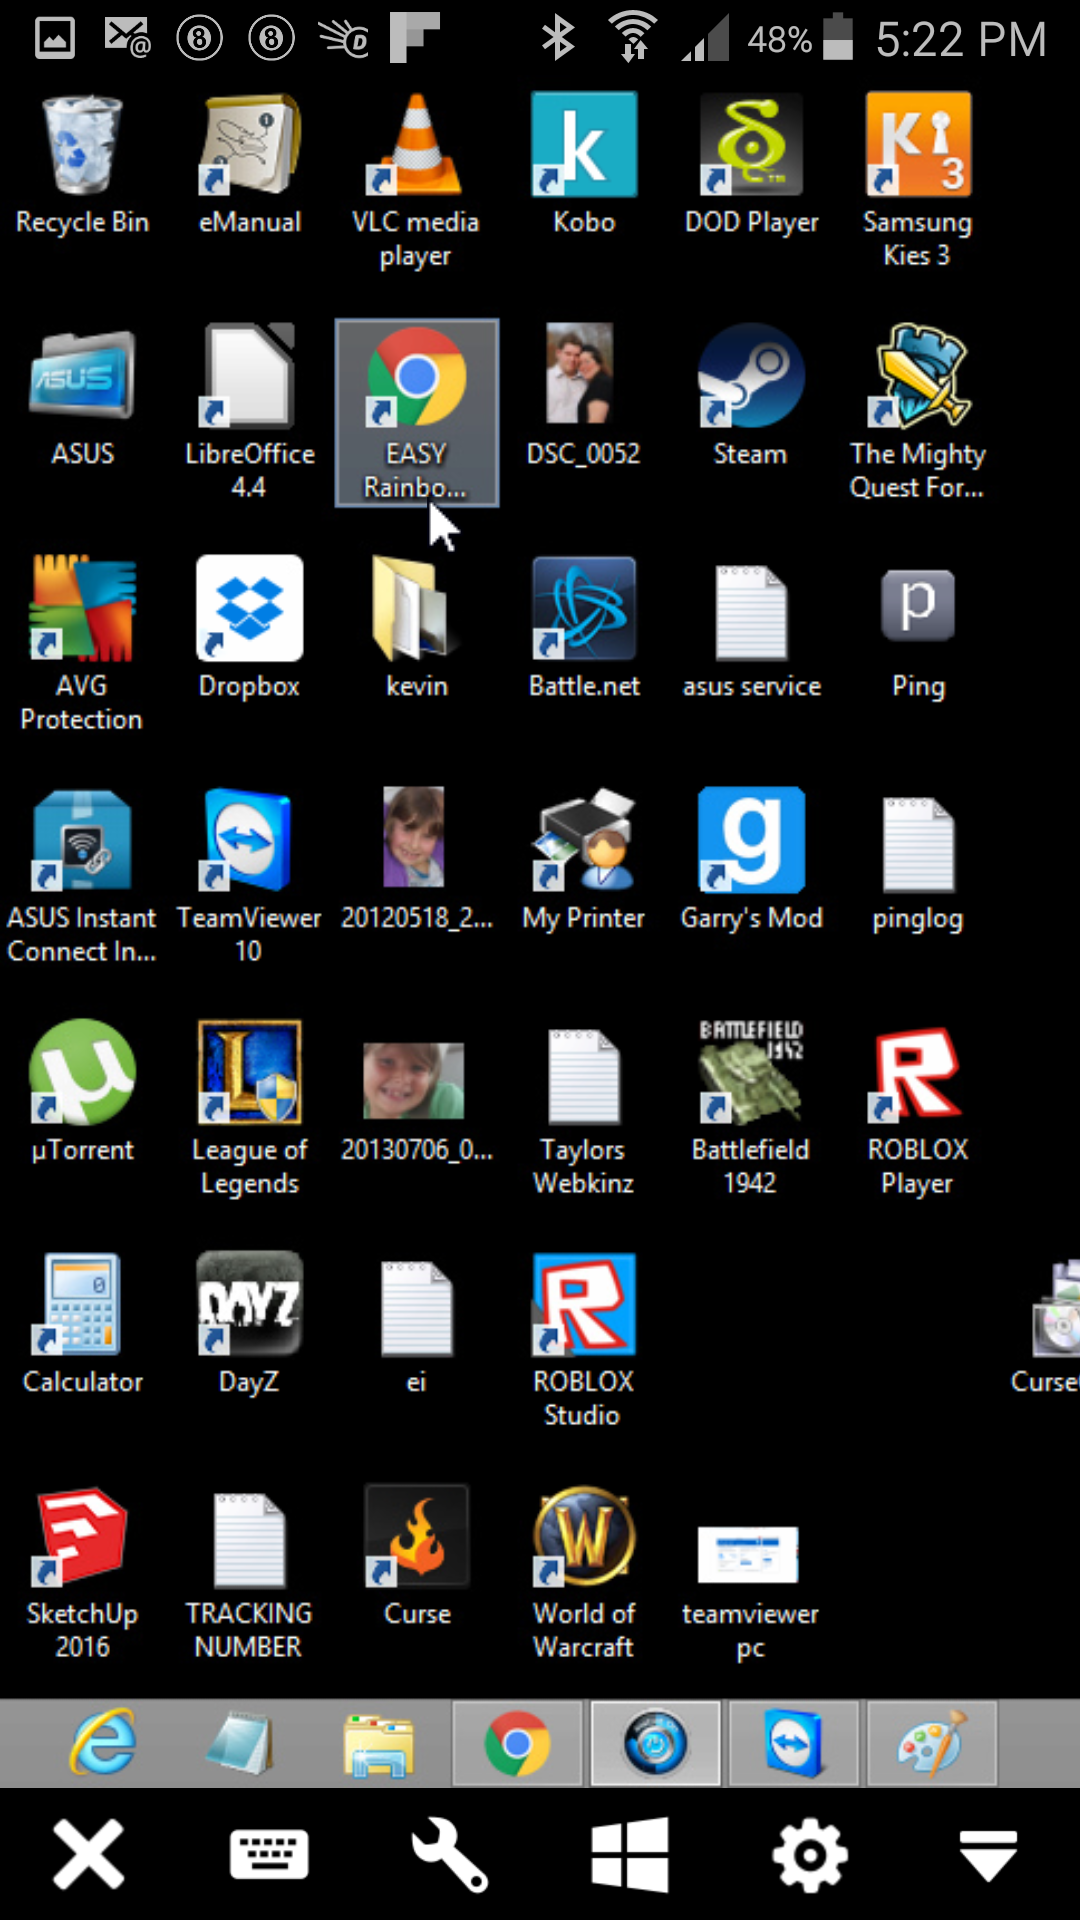Show the on-screen keyboard
The height and width of the screenshot is (1920, 1080).
tap(269, 1855)
